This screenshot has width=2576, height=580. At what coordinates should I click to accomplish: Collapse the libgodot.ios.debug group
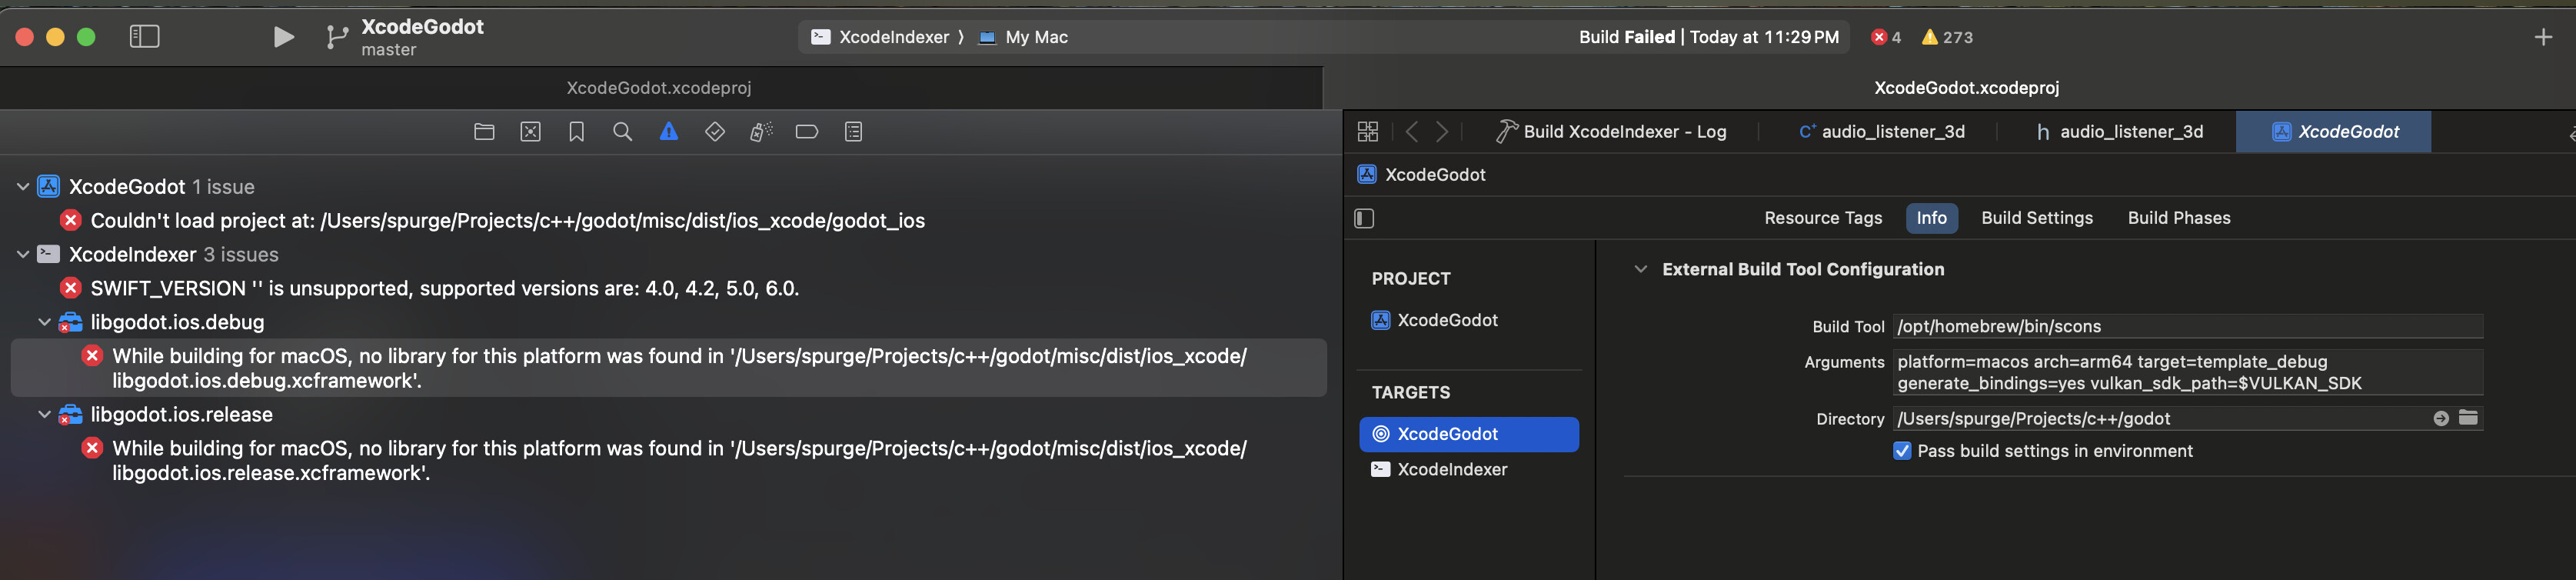tap(44, 323)
